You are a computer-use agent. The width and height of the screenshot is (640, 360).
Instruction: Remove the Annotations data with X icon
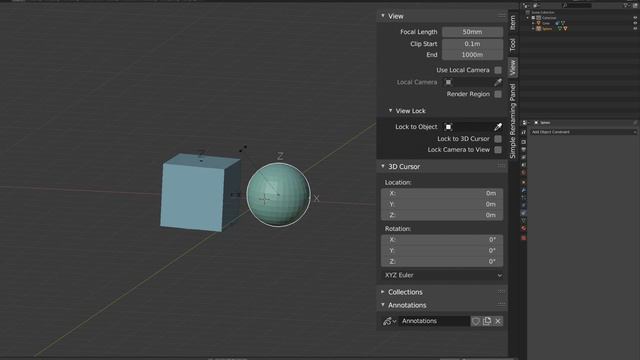click(498, 321)
